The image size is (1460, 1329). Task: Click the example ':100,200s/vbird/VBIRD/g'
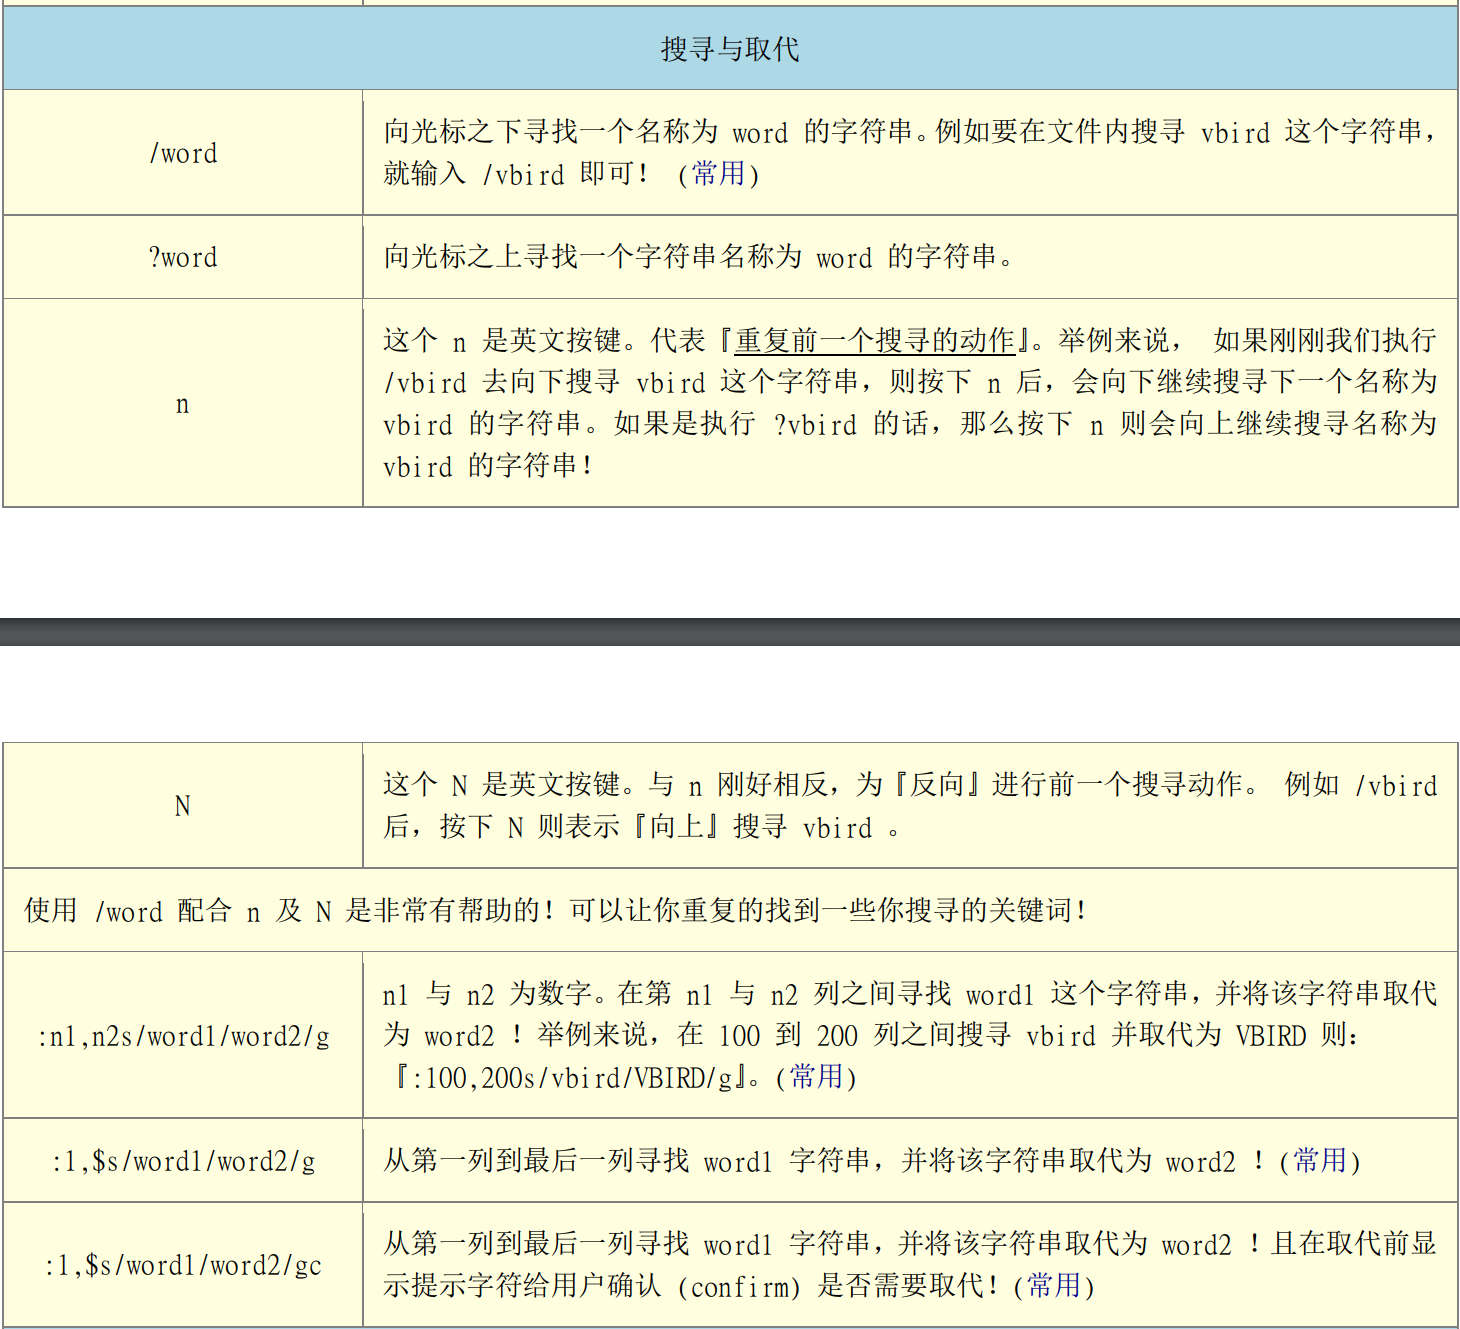(572, 1078)
